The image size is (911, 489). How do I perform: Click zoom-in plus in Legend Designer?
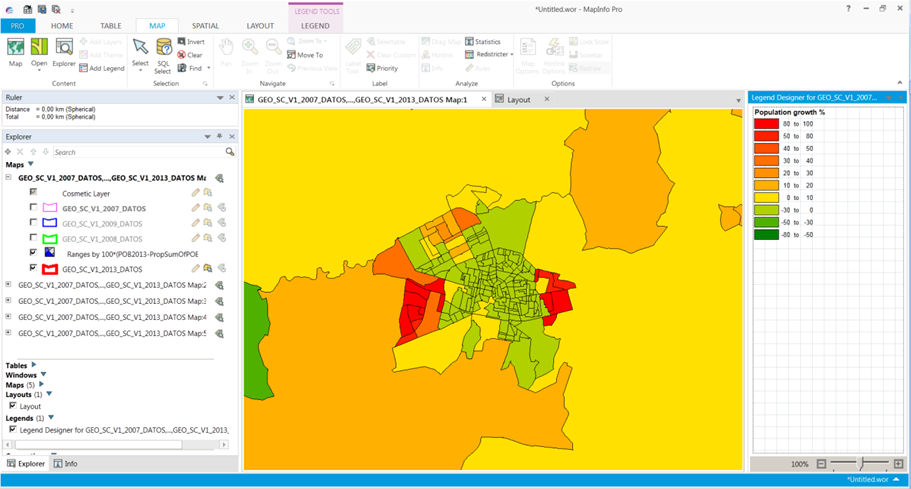click(x=898, y=464)
